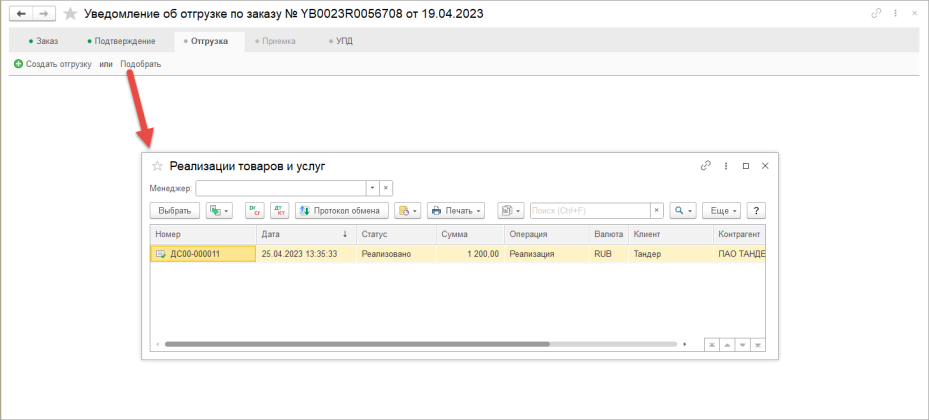Select the Отгрузка tab

210,41
